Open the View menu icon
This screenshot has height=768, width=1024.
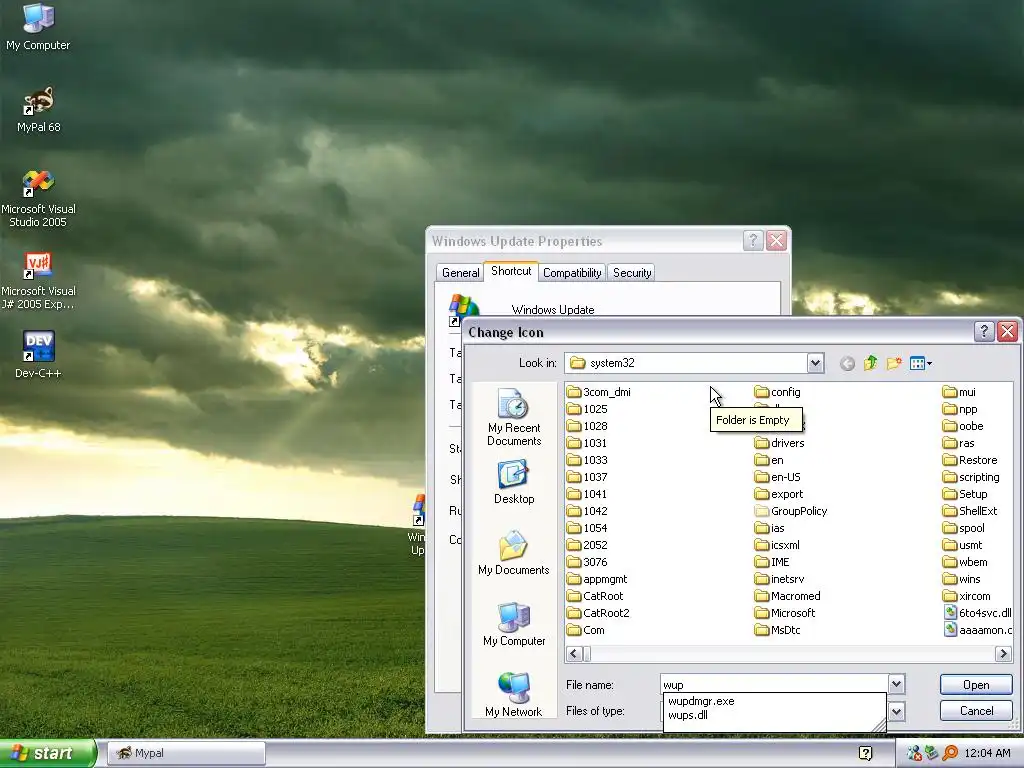920,363
